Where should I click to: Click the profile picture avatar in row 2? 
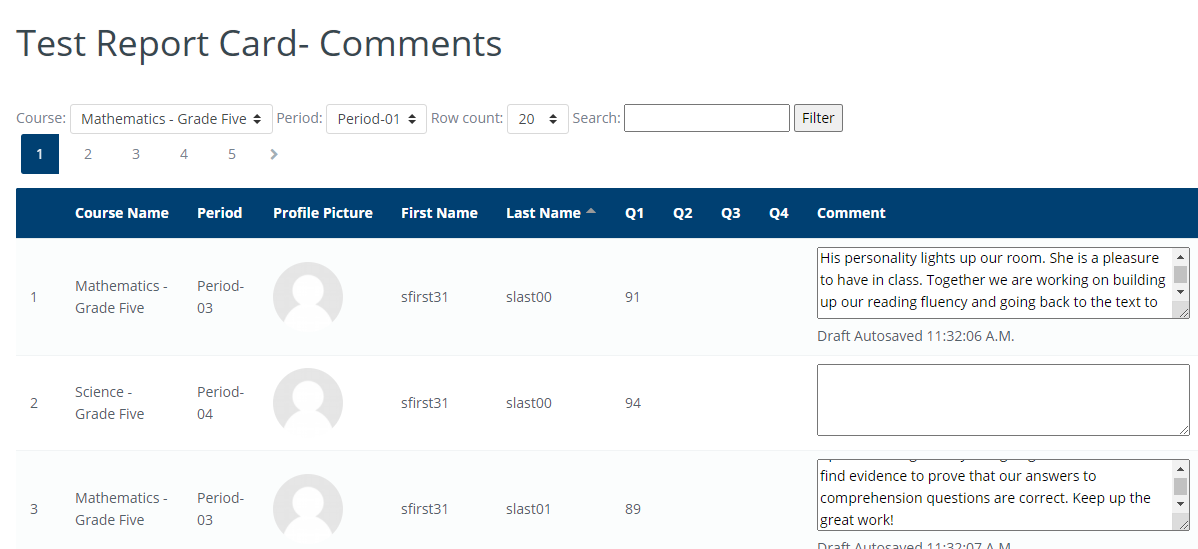(308, 403)
